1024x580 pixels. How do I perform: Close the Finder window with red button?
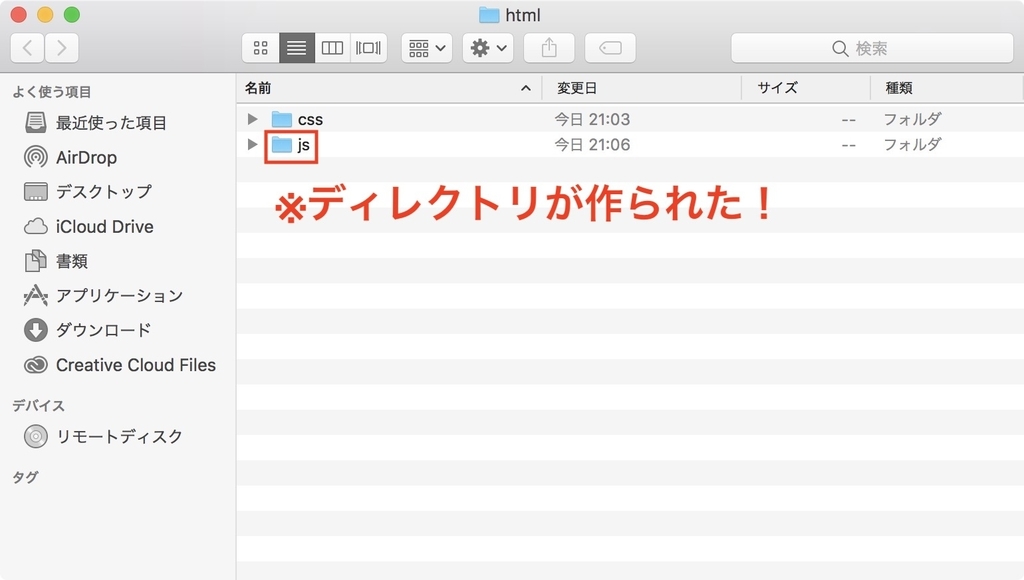pos(18,14)
